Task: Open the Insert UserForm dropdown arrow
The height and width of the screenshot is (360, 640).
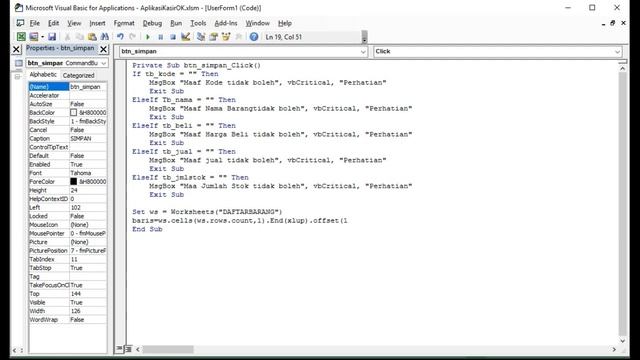Action: pyautogui.click(x=42, y=37)
